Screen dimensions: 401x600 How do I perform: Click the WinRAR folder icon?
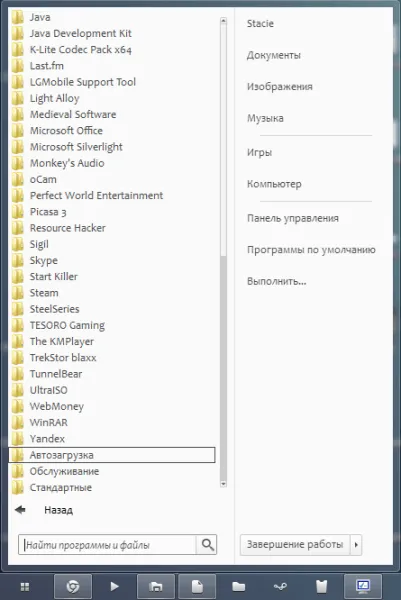coord(18,423)
